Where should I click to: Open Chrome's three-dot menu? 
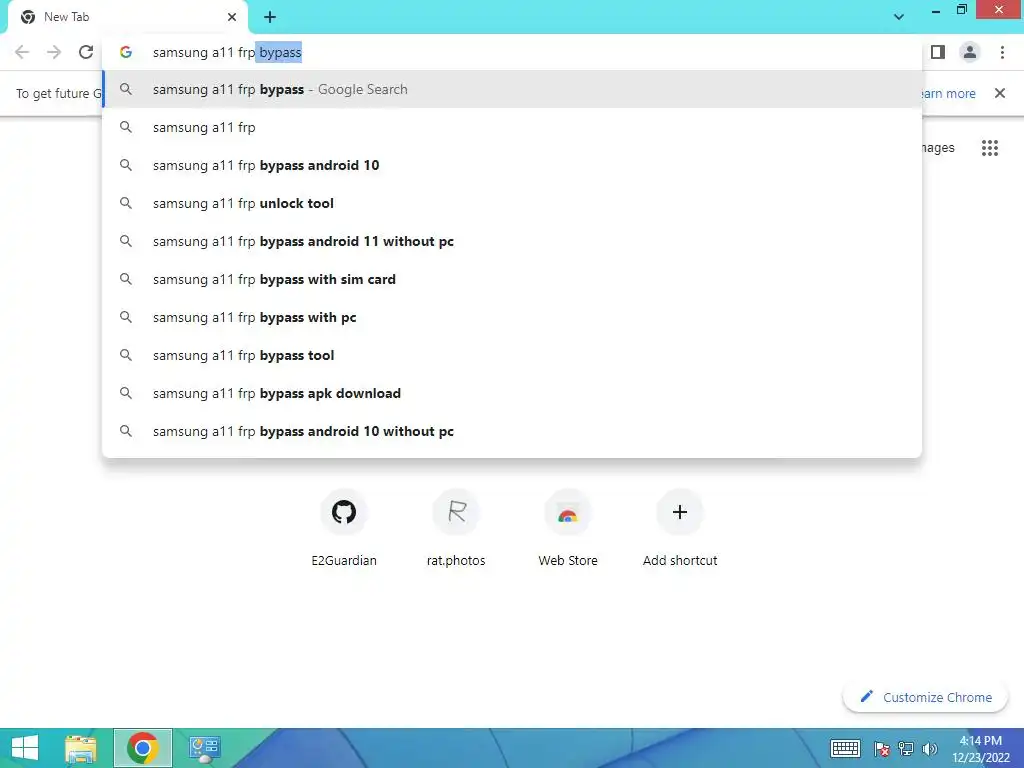[x=1002, y=52]
